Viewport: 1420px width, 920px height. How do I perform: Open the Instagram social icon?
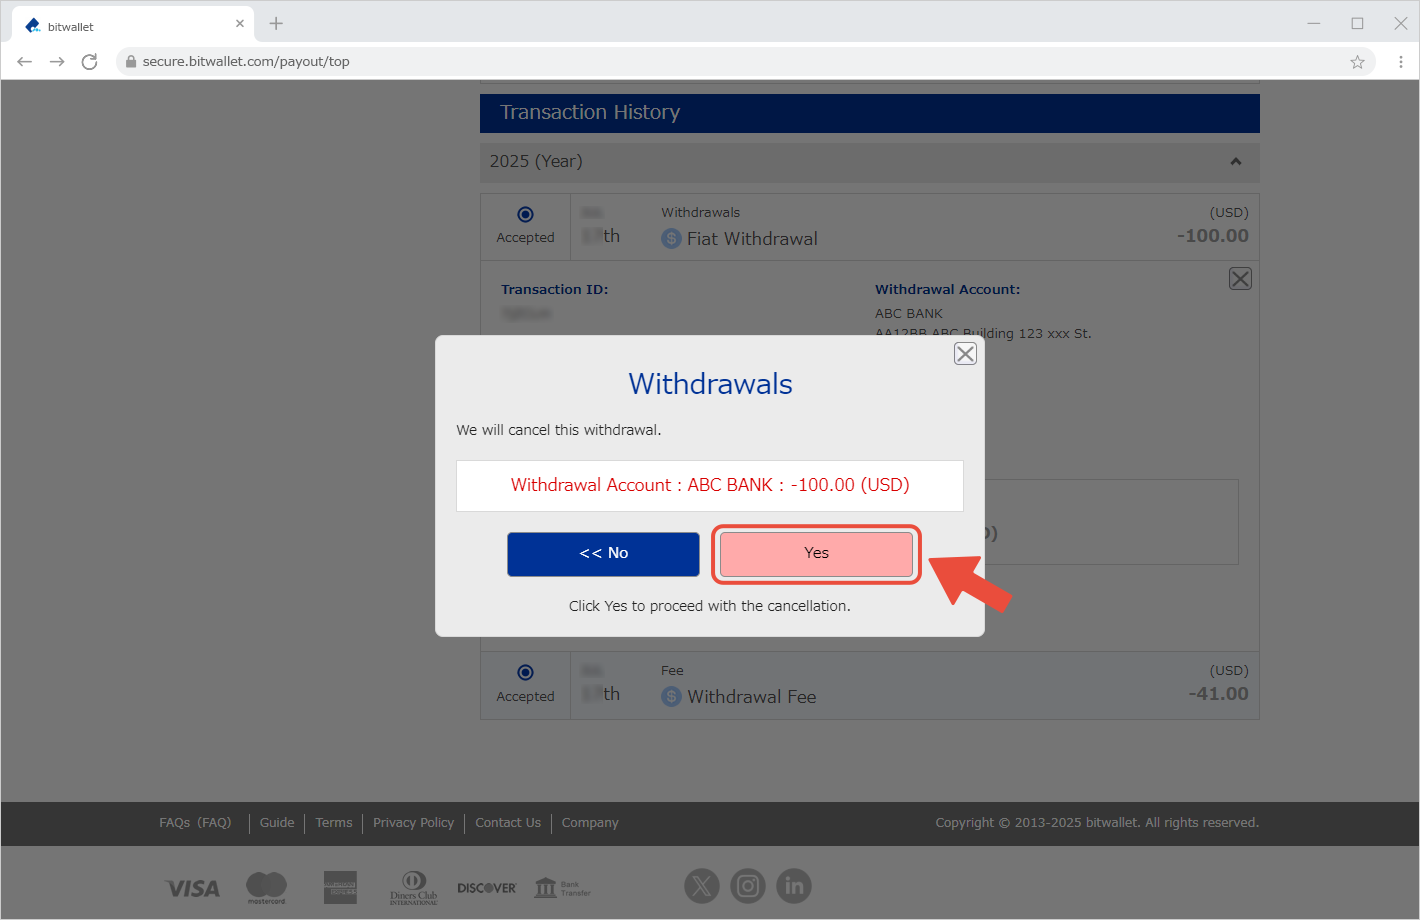[x=748, y=886]
